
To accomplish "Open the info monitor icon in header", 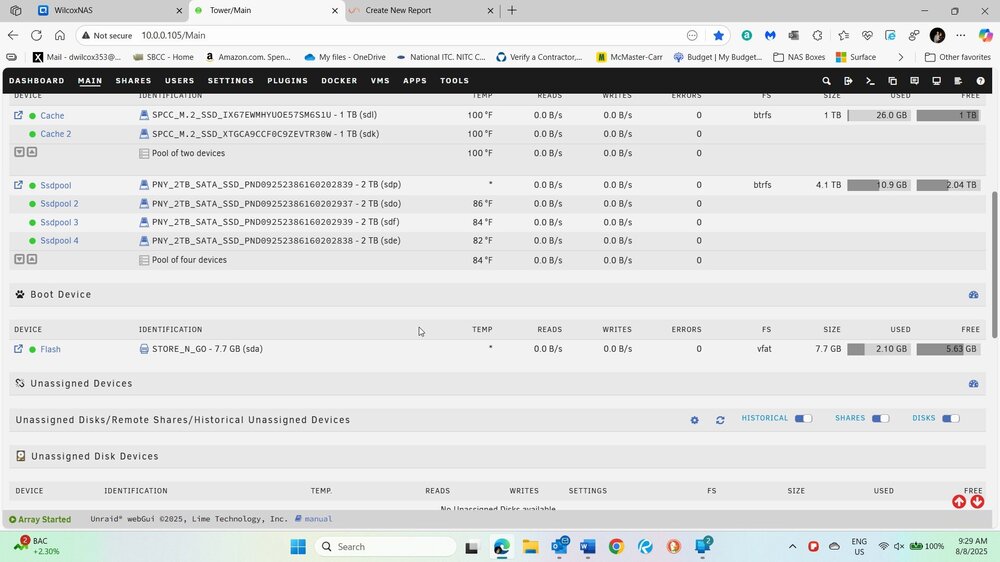I will pos(936,81).
